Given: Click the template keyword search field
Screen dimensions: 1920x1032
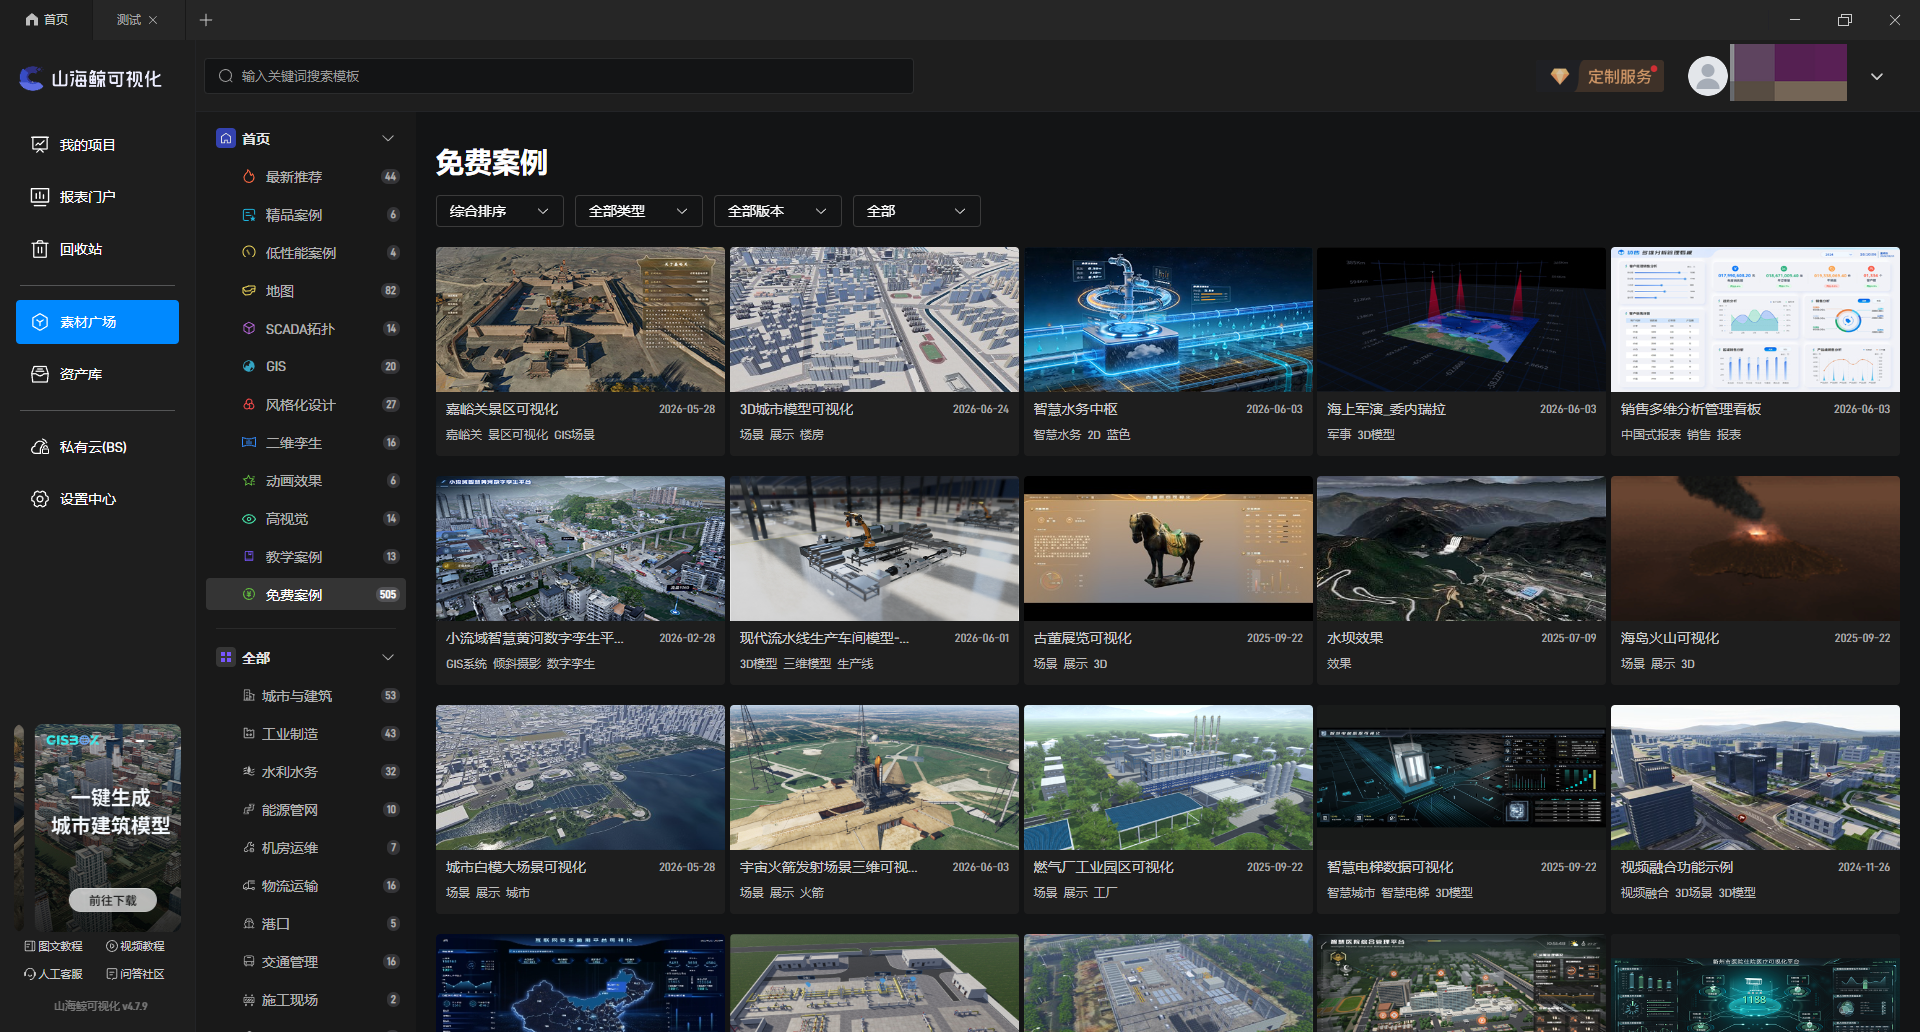Looking at the screenshot, I should click(559, 76).
